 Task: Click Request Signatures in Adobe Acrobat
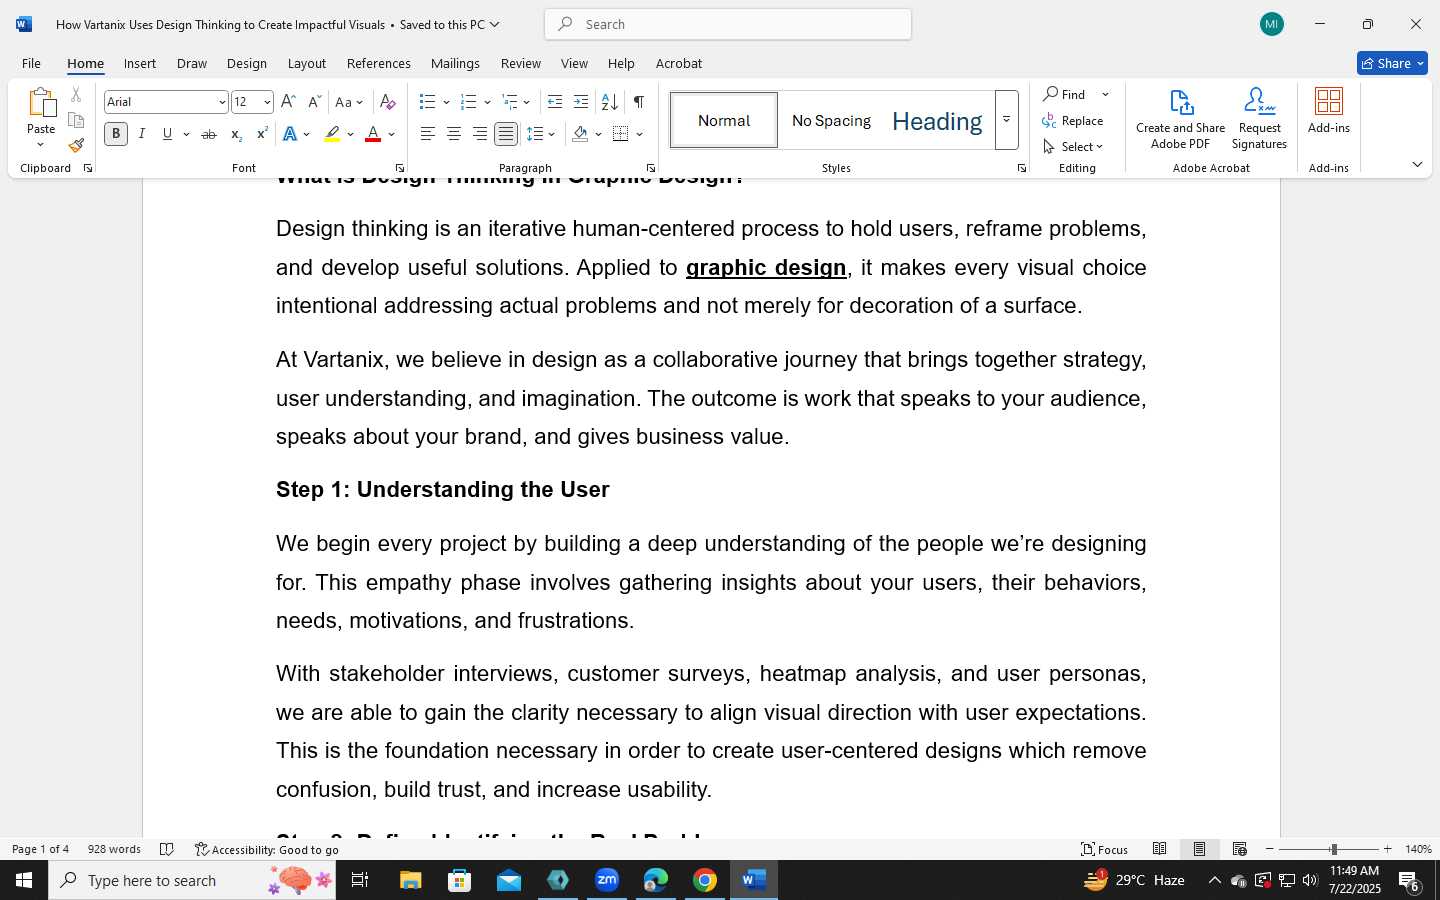tap(1259, 119)
